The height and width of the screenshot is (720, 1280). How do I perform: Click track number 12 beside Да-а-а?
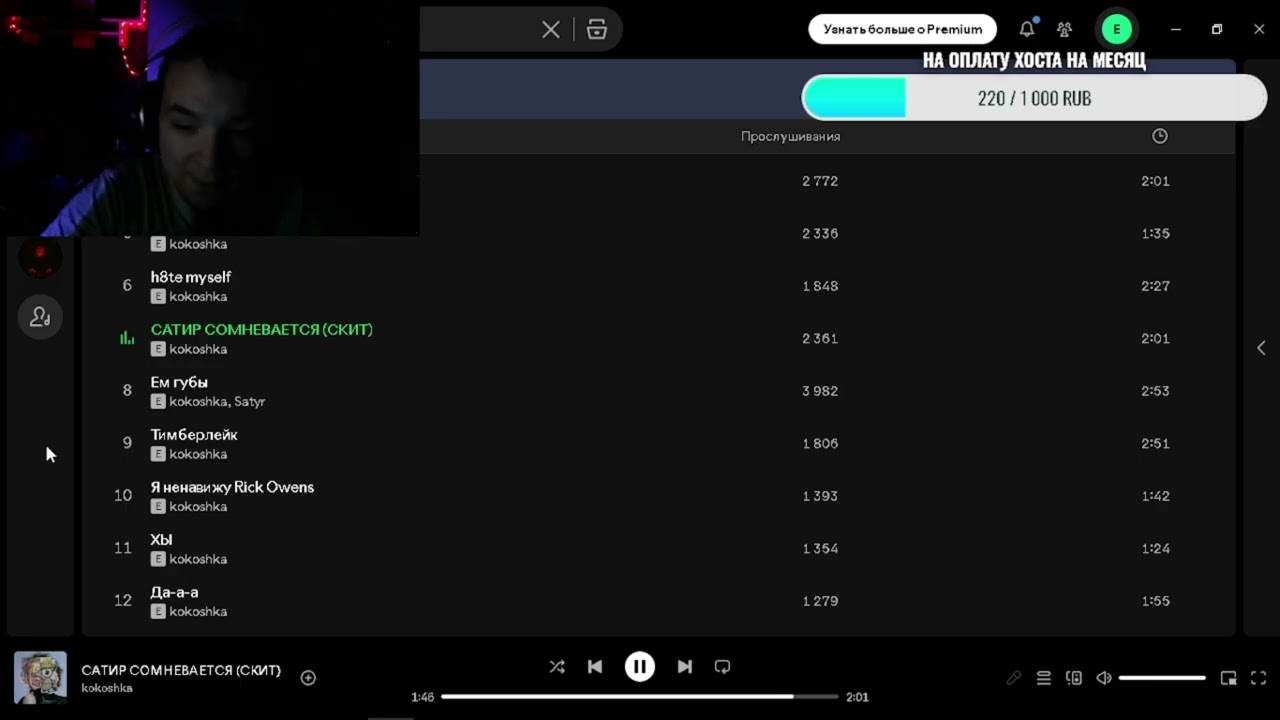point(123,601)
